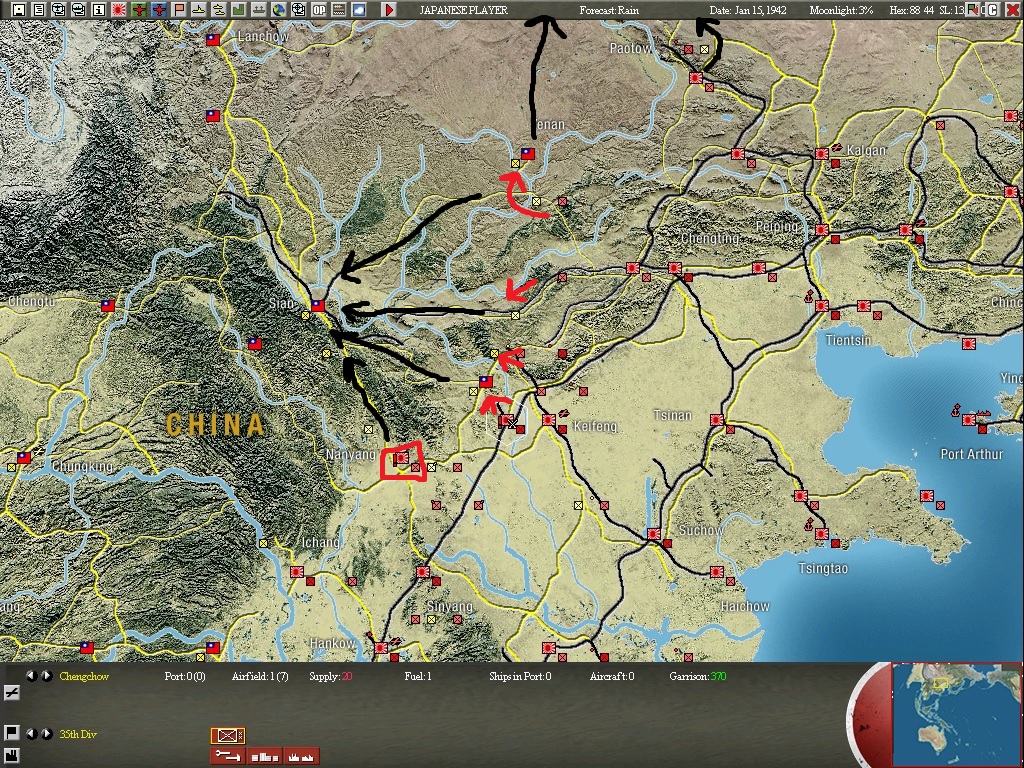Click the red rising-sun toolbar icon
Viewport: 1024px width, 768px height.
click(119, 10)
